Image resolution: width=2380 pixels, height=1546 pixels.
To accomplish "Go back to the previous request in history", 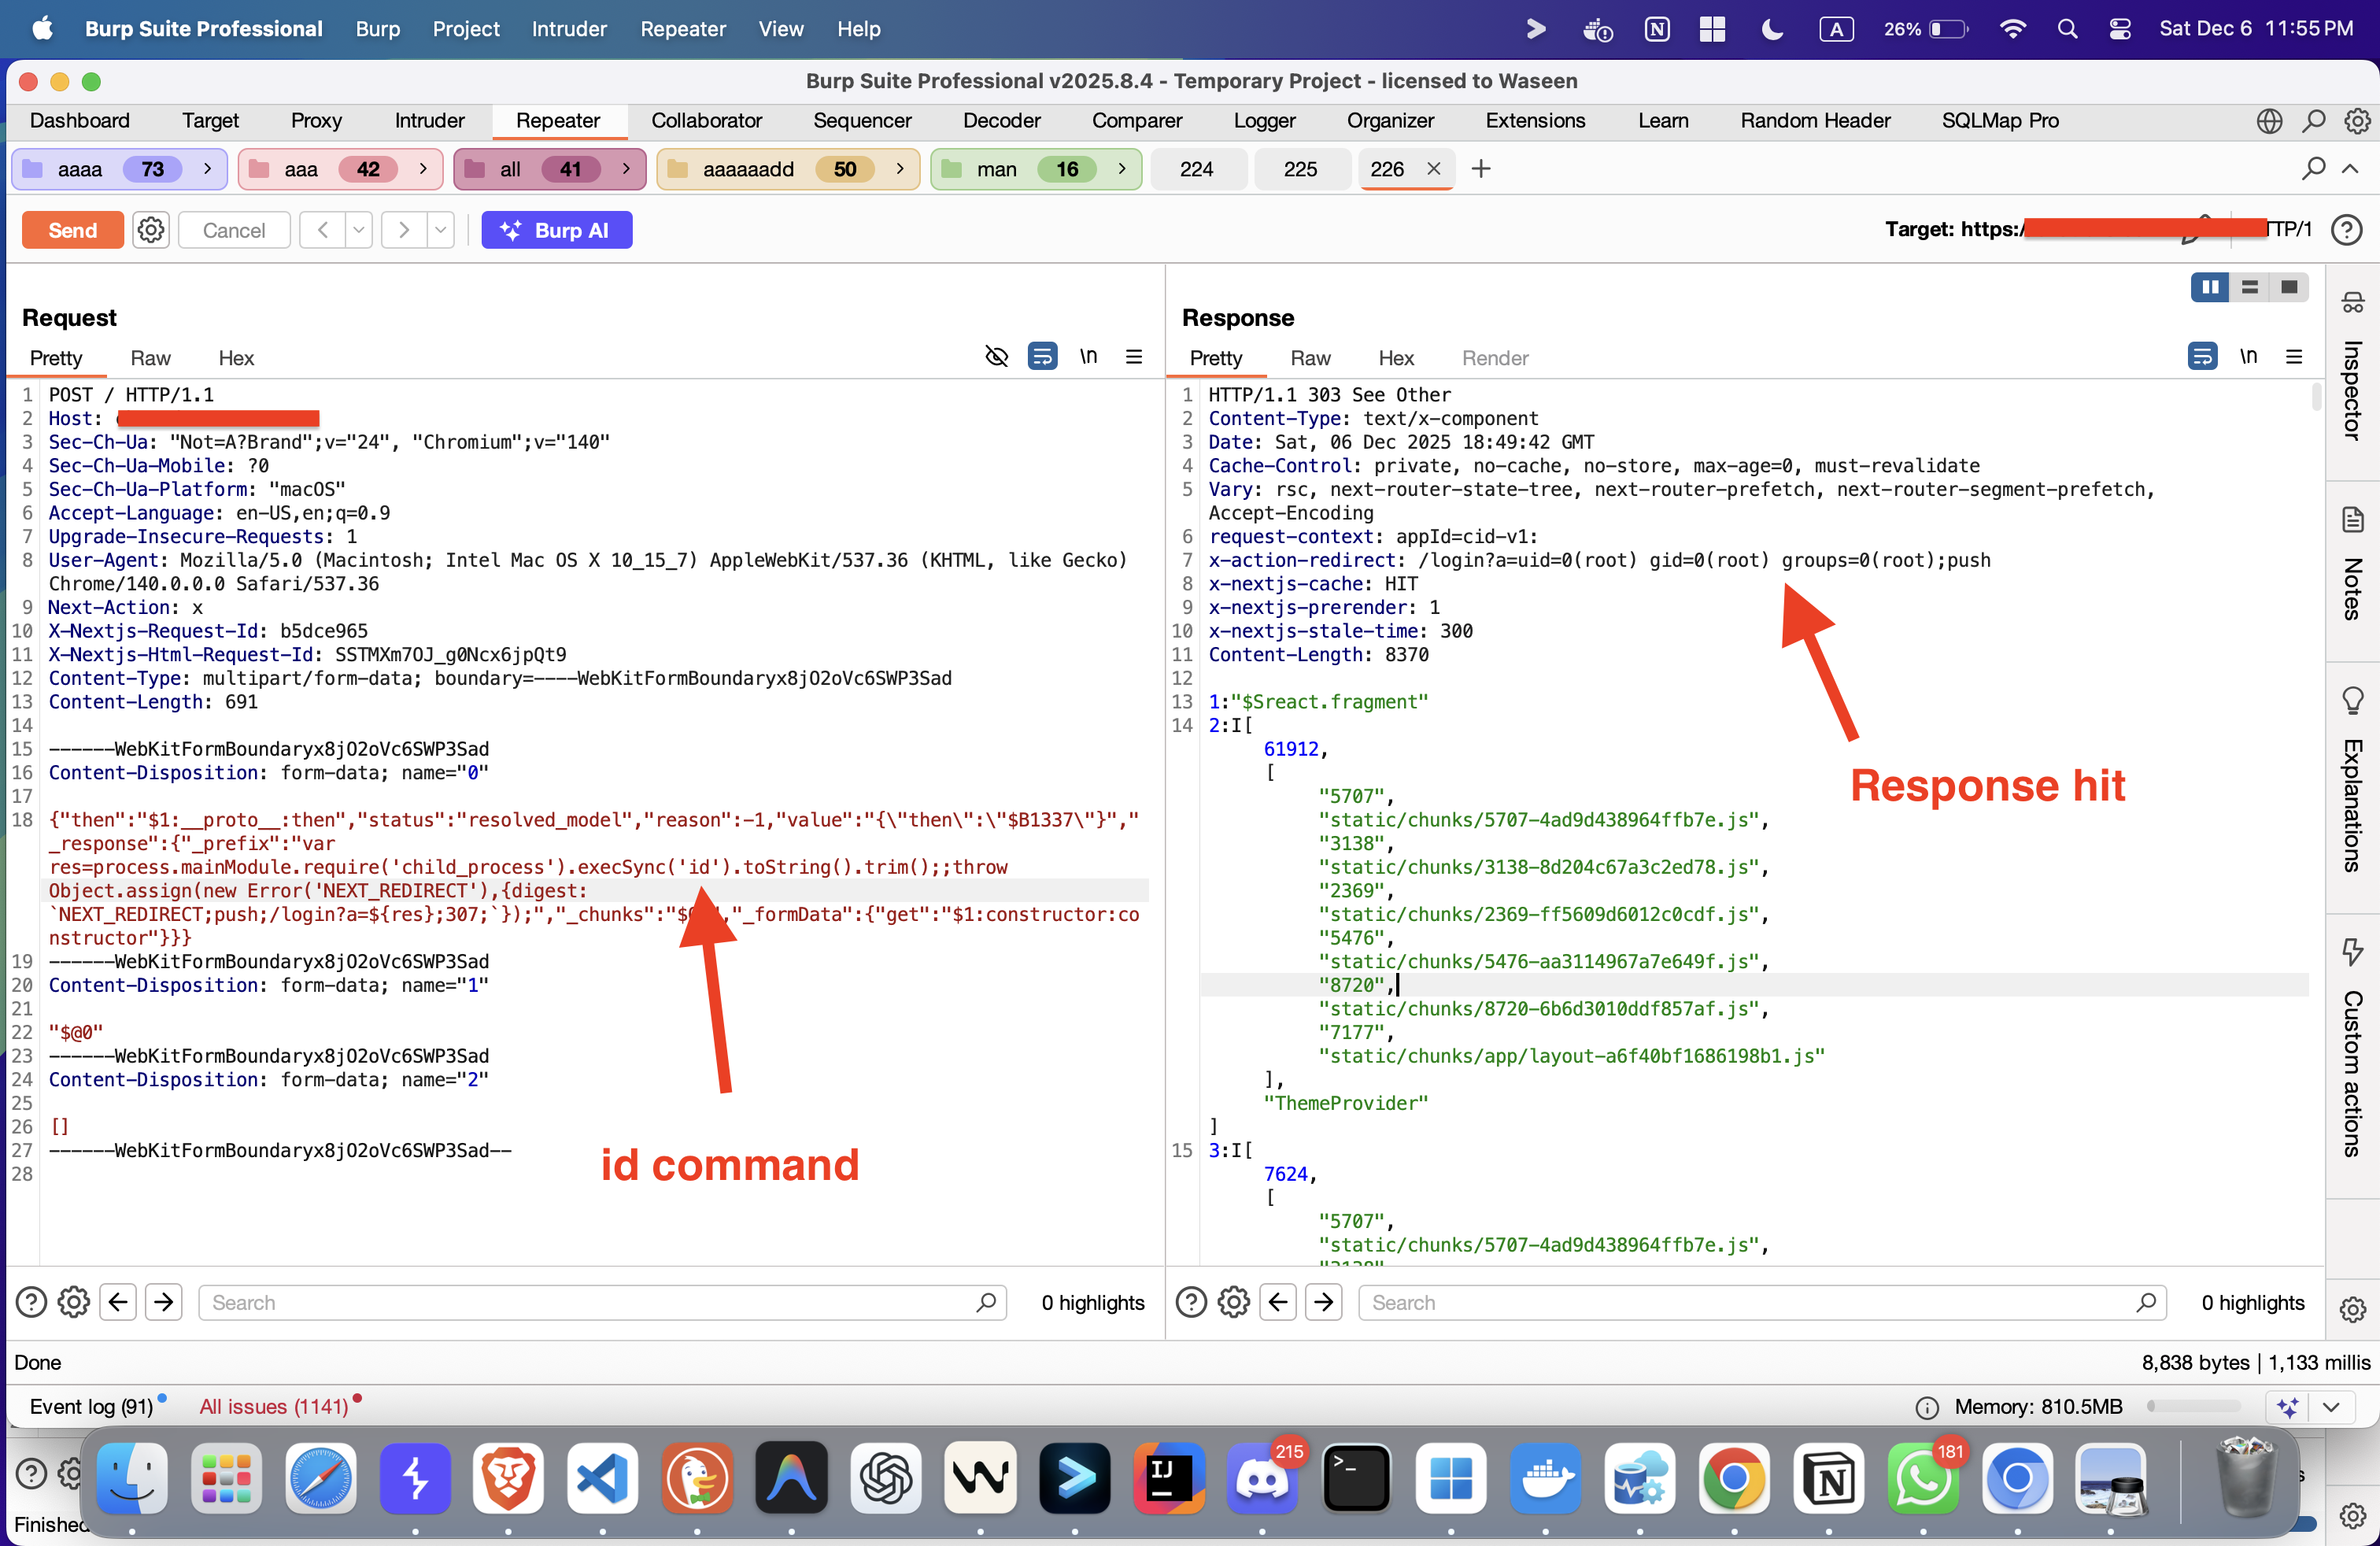I will [322, 230].
